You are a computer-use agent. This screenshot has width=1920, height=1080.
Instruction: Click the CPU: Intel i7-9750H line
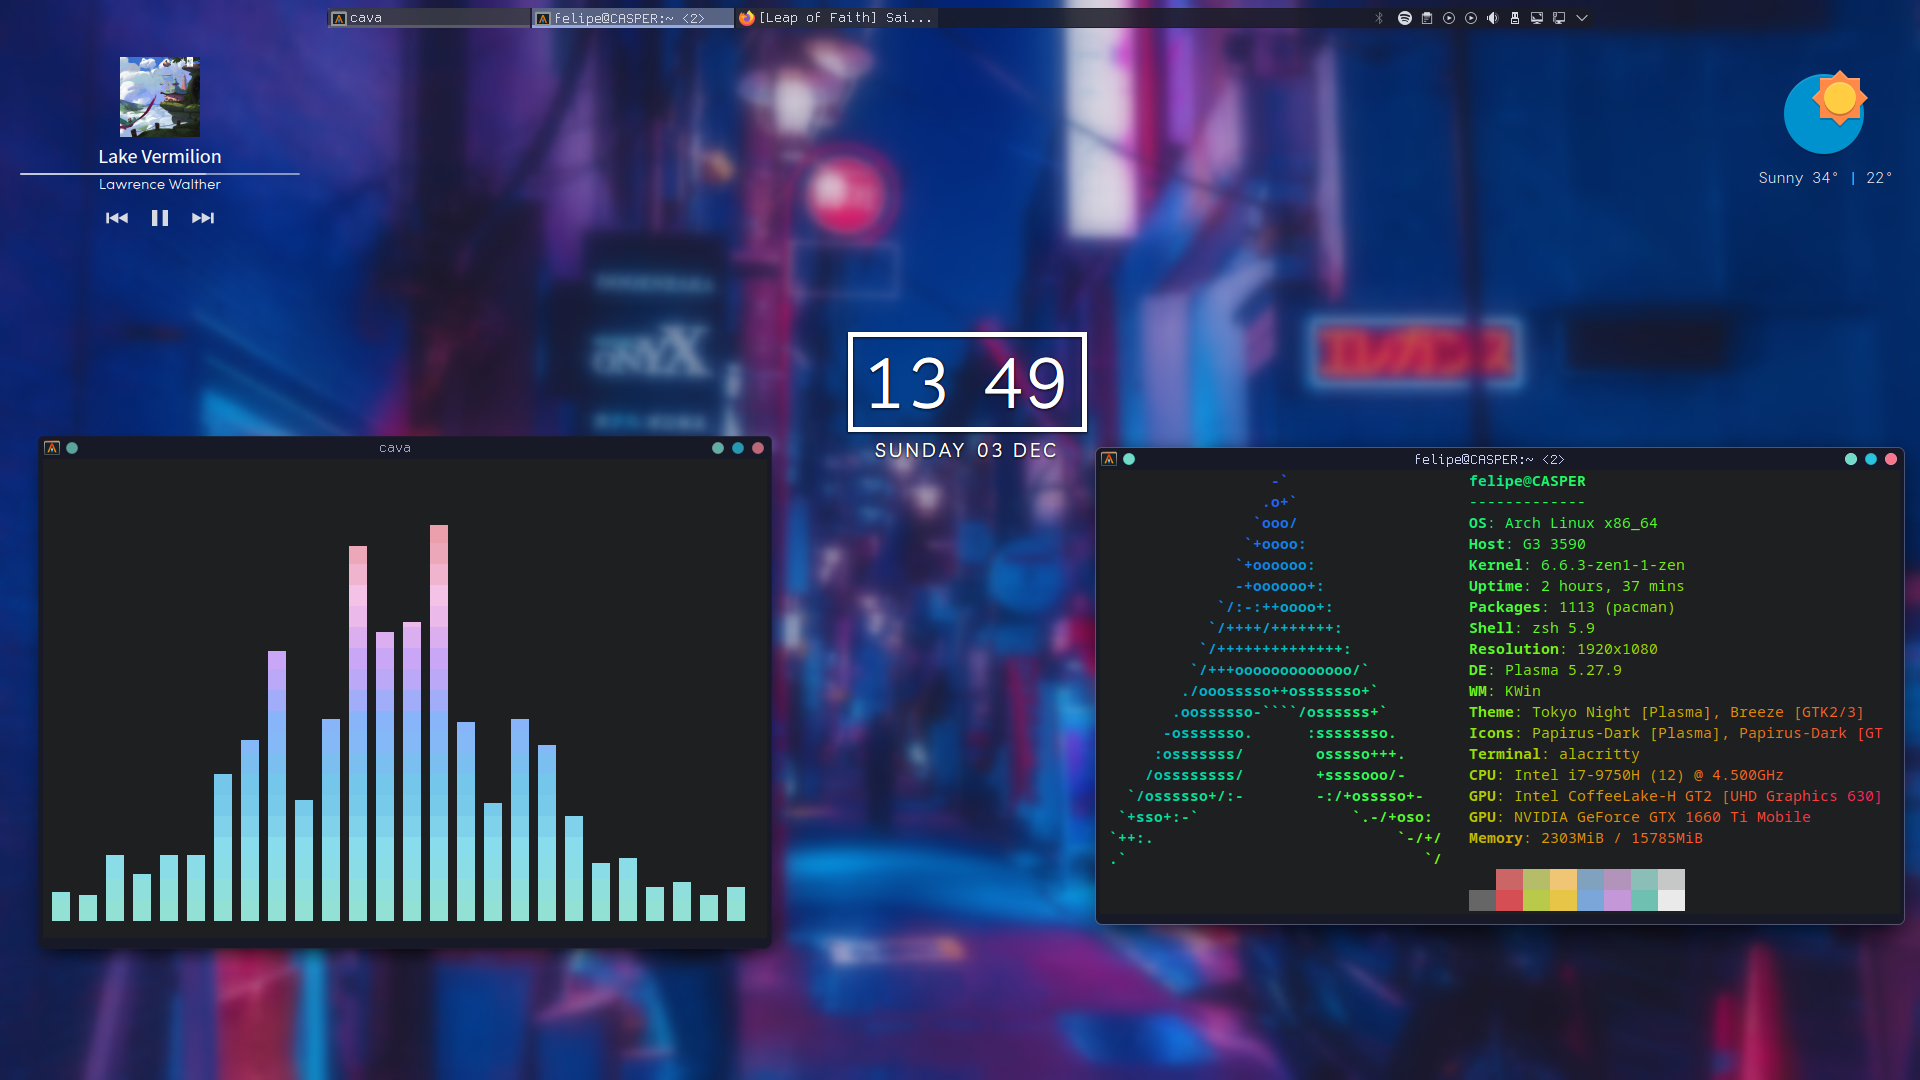point(1626,775)
